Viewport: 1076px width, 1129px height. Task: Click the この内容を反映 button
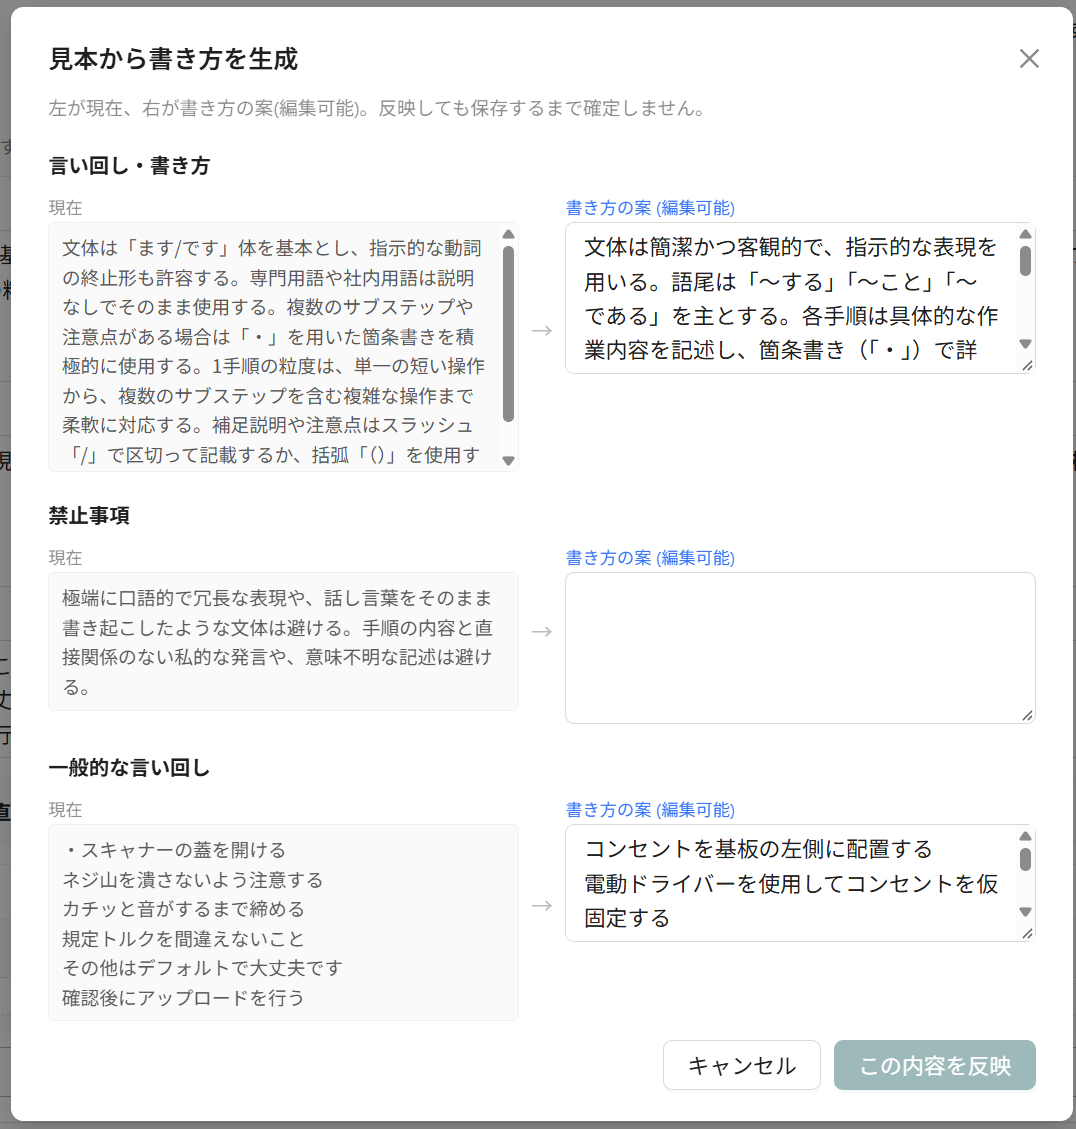934,1065
